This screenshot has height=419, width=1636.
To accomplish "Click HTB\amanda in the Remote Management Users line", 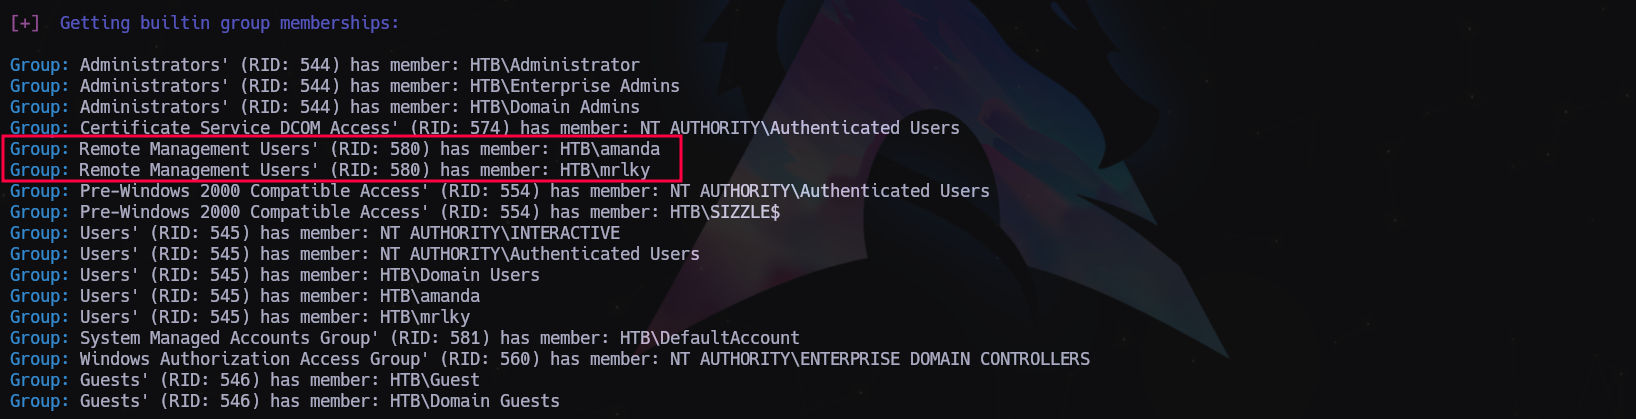I will click(x=609, y=149).
